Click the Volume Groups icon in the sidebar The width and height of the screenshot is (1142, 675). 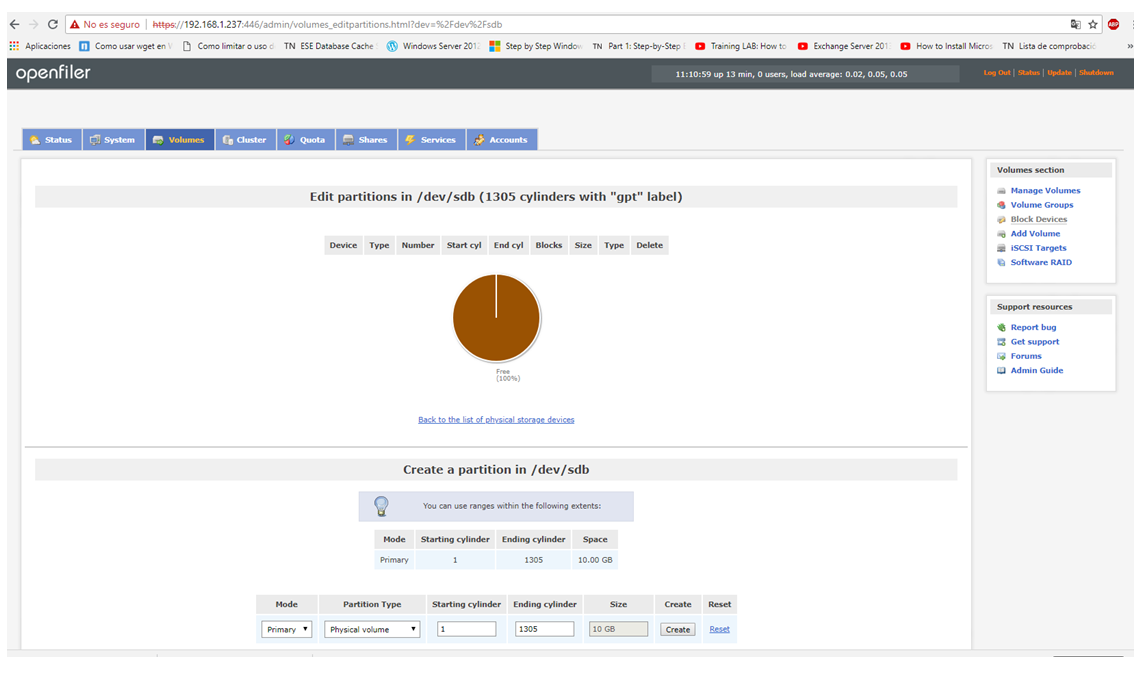coord(1001,205)
